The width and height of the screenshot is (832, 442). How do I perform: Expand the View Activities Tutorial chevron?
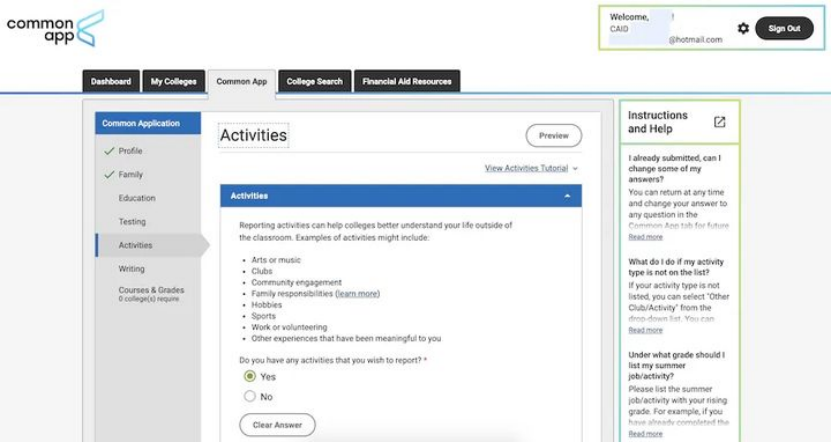[x=576, y=169]
